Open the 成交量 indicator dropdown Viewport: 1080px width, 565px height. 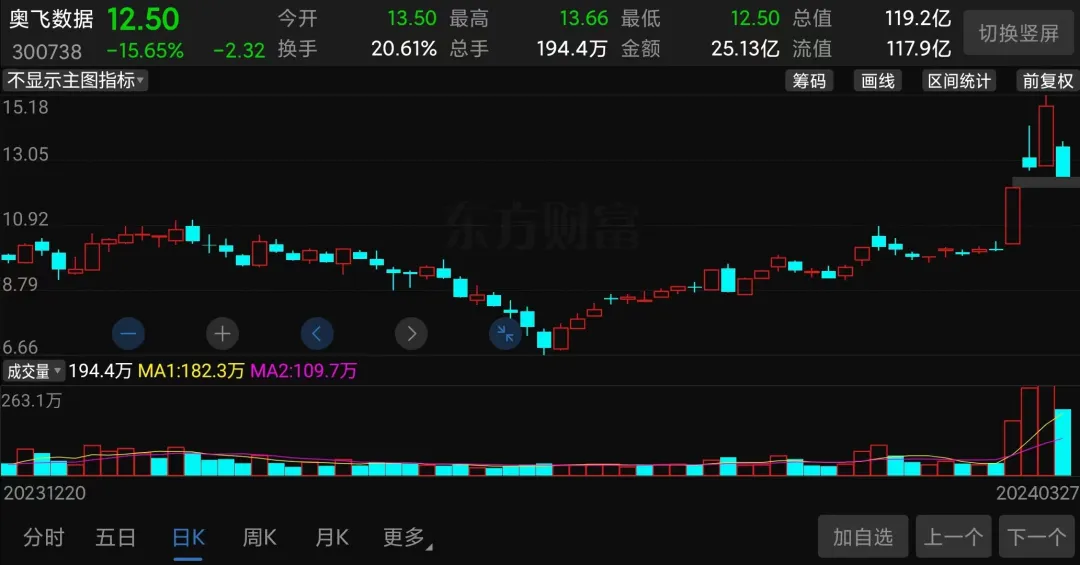pos(33,371)
